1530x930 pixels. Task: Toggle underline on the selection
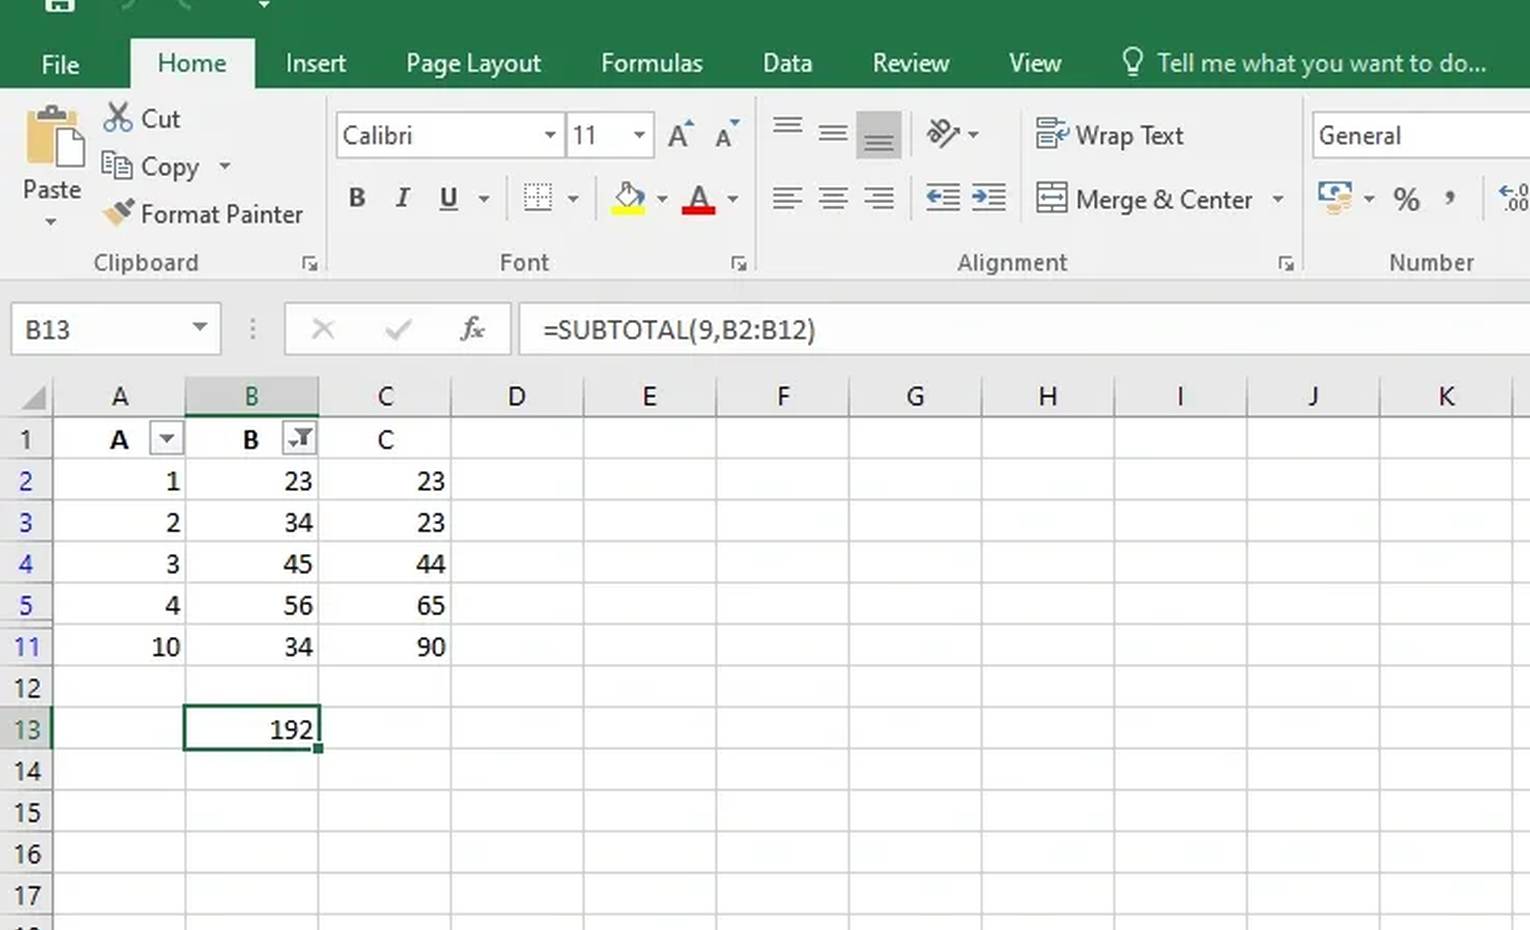(447, 197)
